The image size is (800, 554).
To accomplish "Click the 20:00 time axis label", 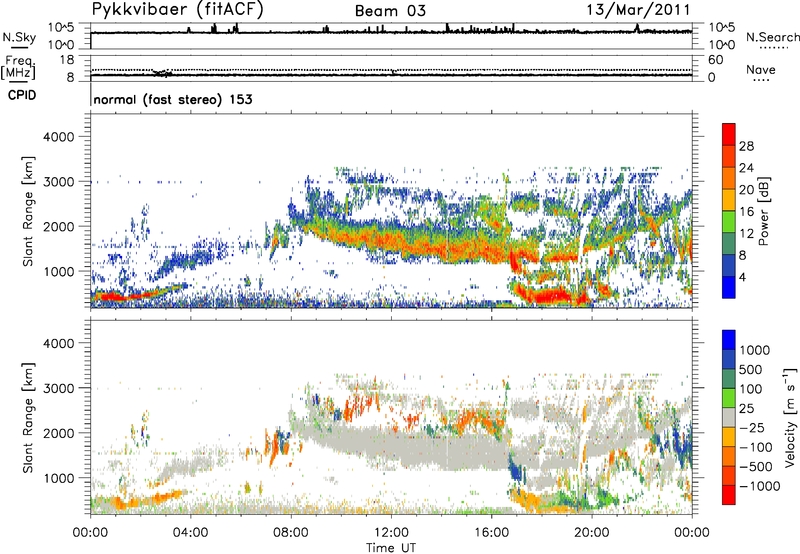I will click(592, 533).
